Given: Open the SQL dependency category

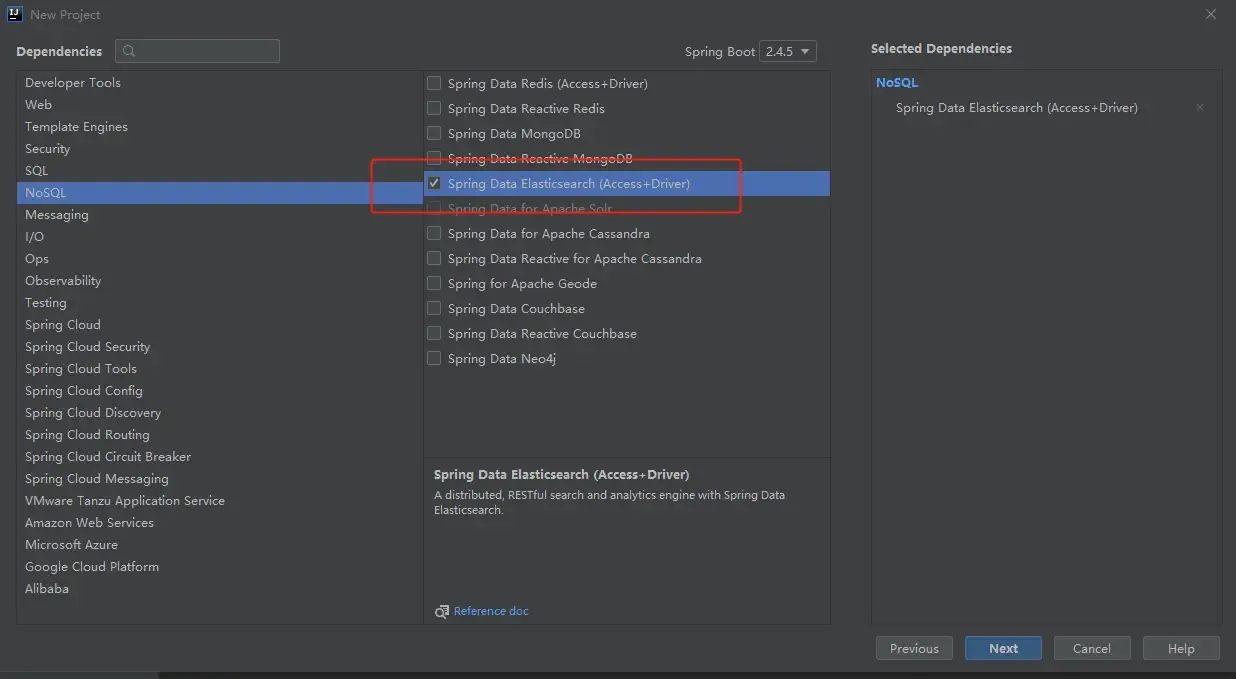Looking at the screenshot, I should point(37,171).
